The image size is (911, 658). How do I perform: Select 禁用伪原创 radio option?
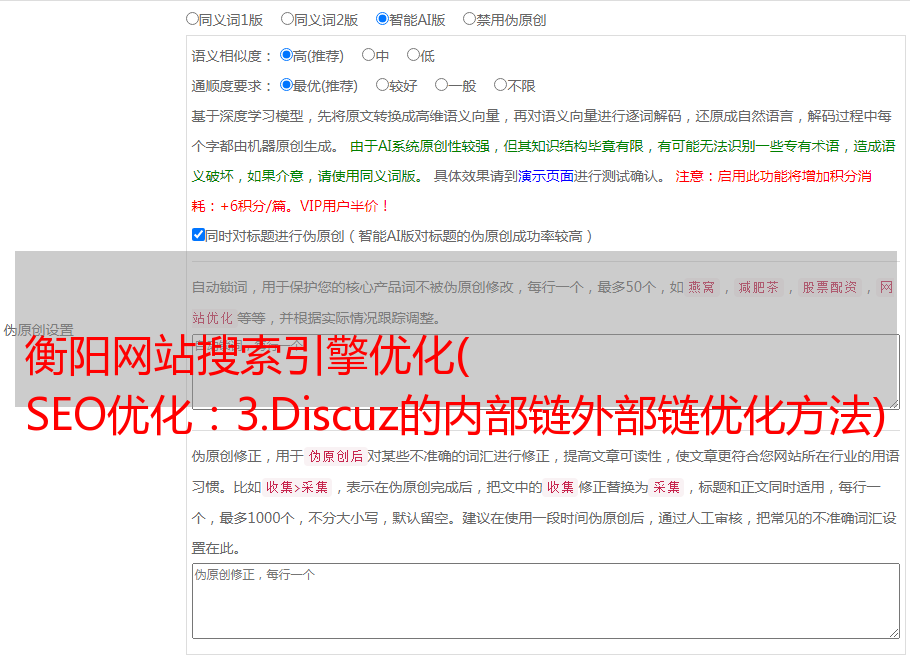coord(469,19)
